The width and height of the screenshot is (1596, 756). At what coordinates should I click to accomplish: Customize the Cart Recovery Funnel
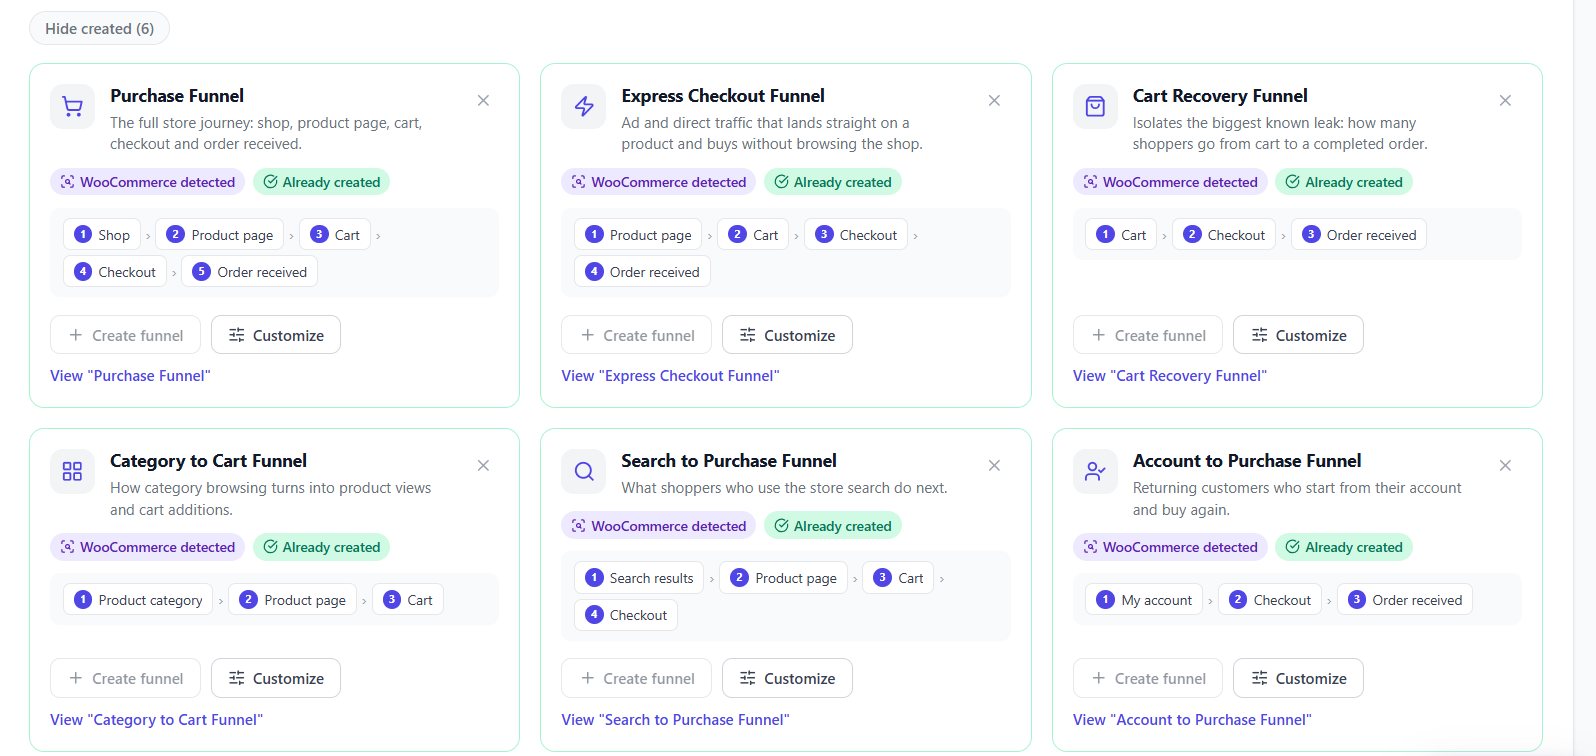(1298, 335)
